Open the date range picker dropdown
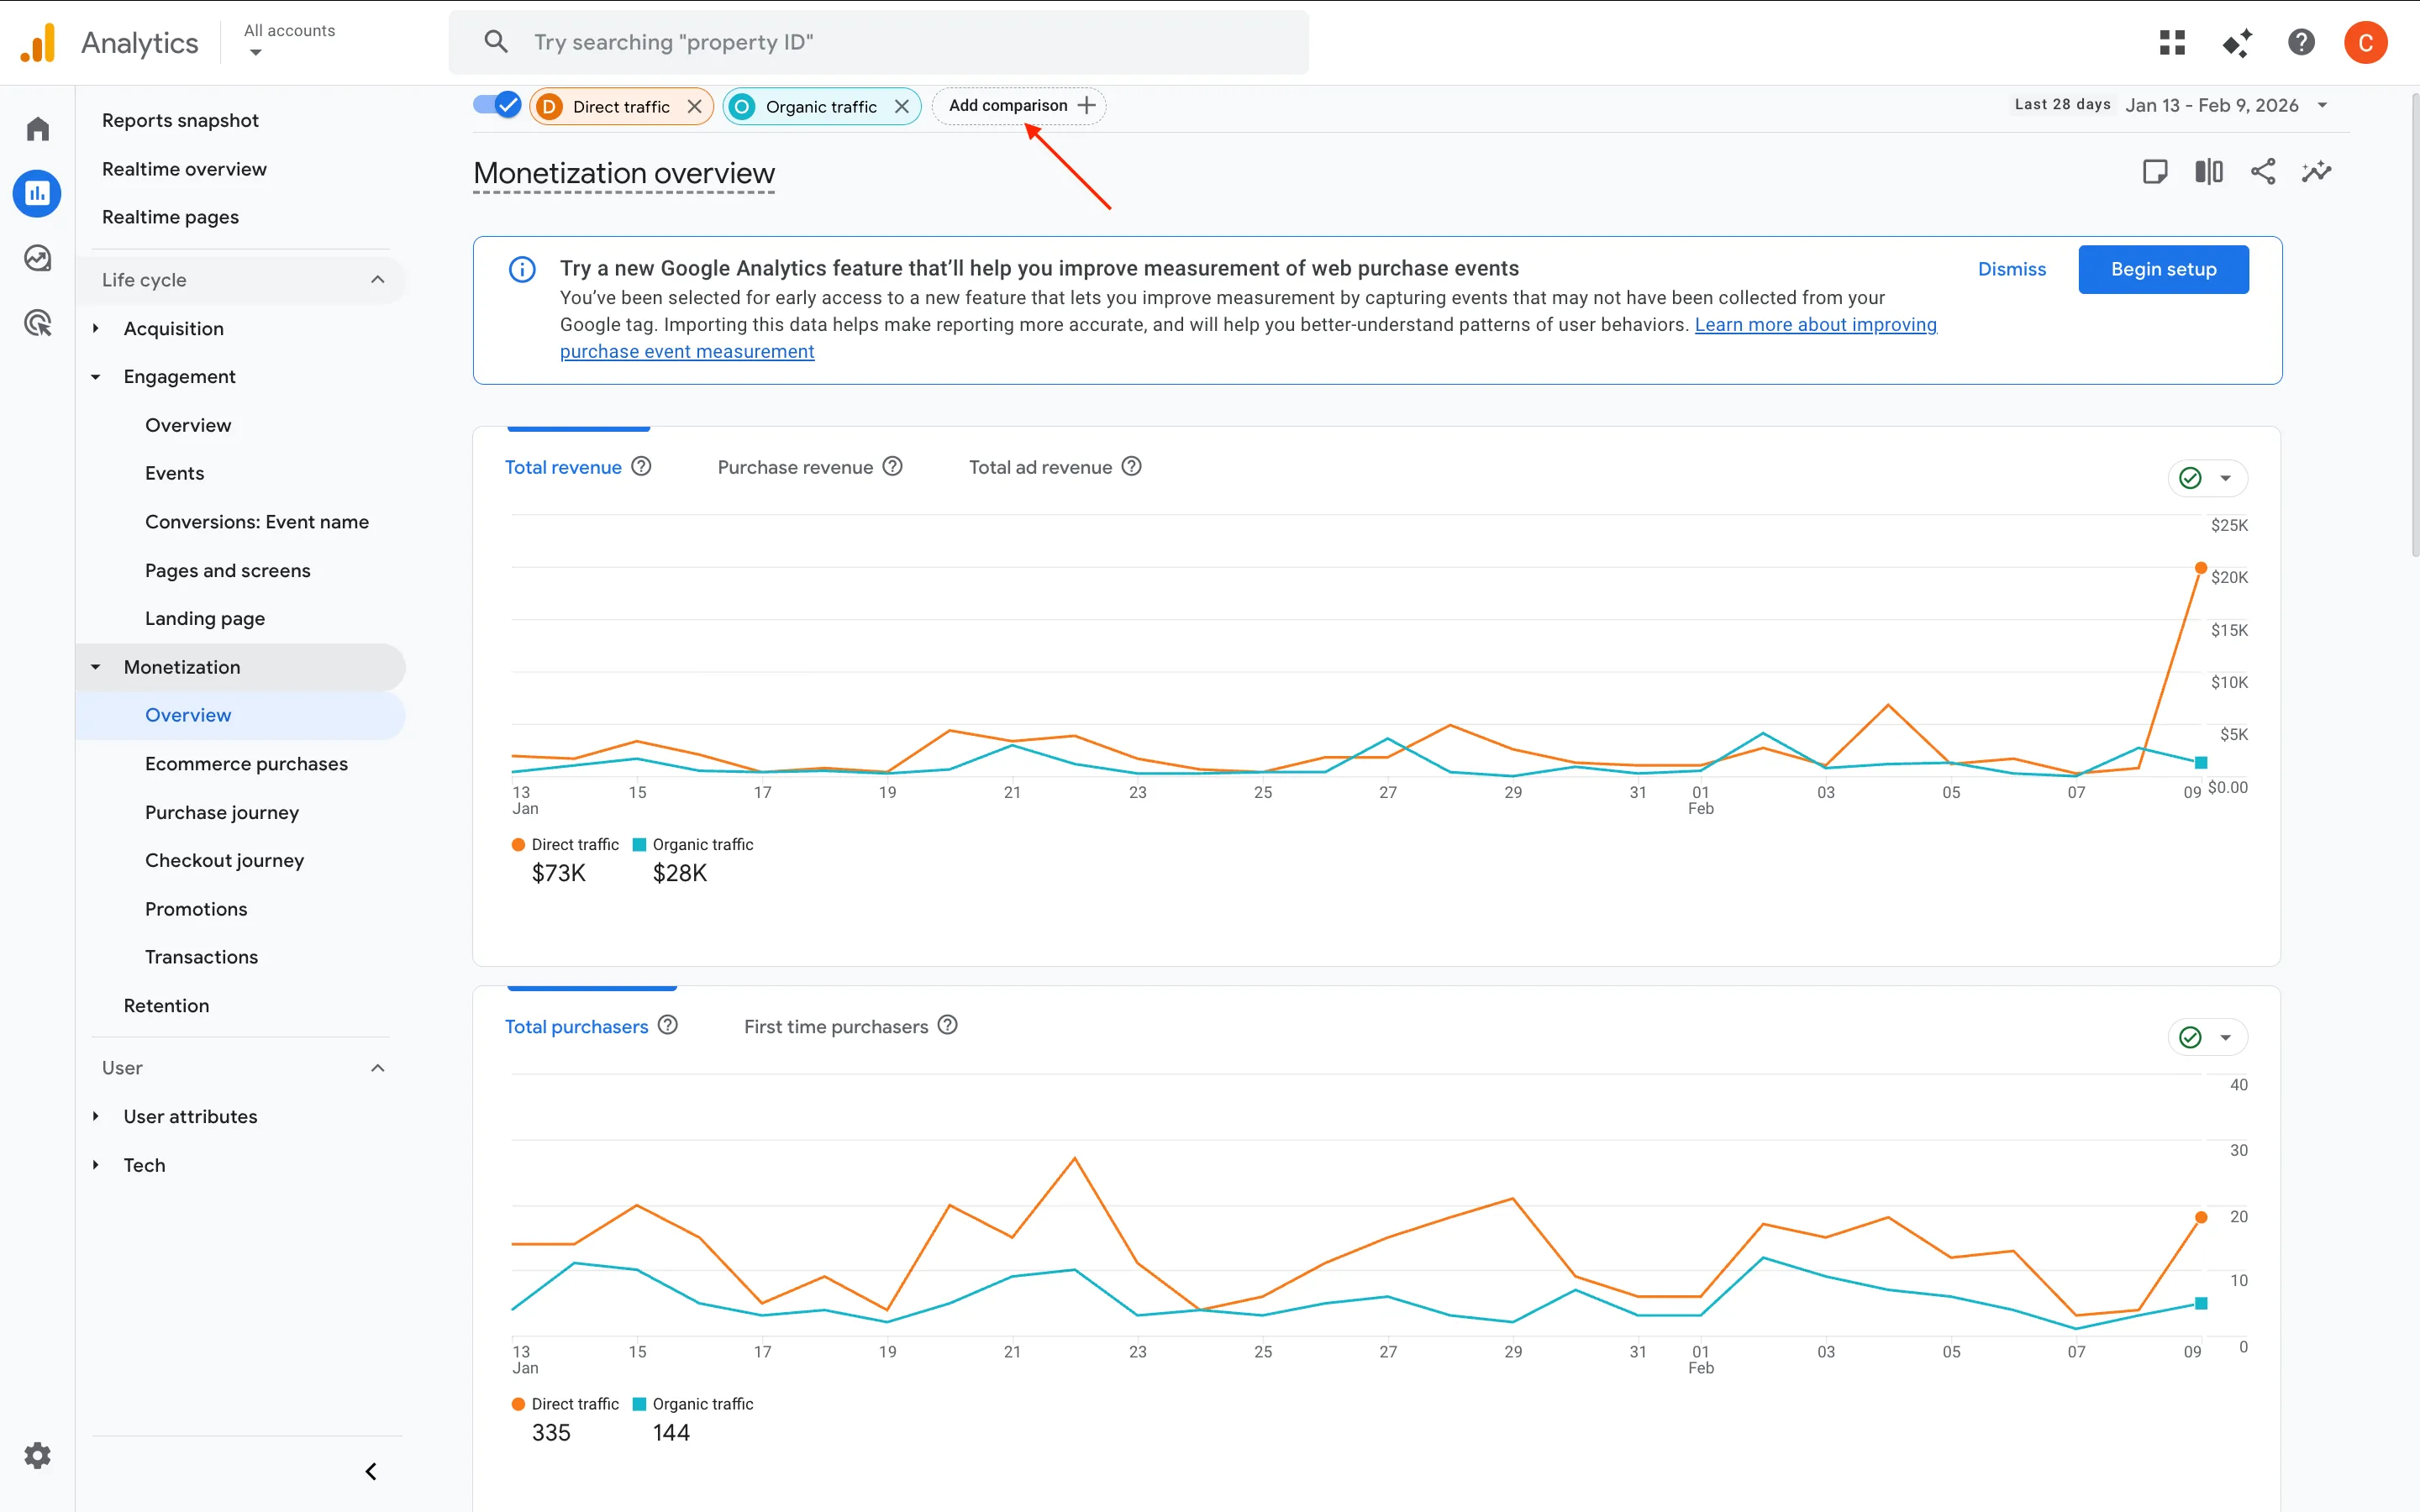2420x1512 pixels. 2322,104
